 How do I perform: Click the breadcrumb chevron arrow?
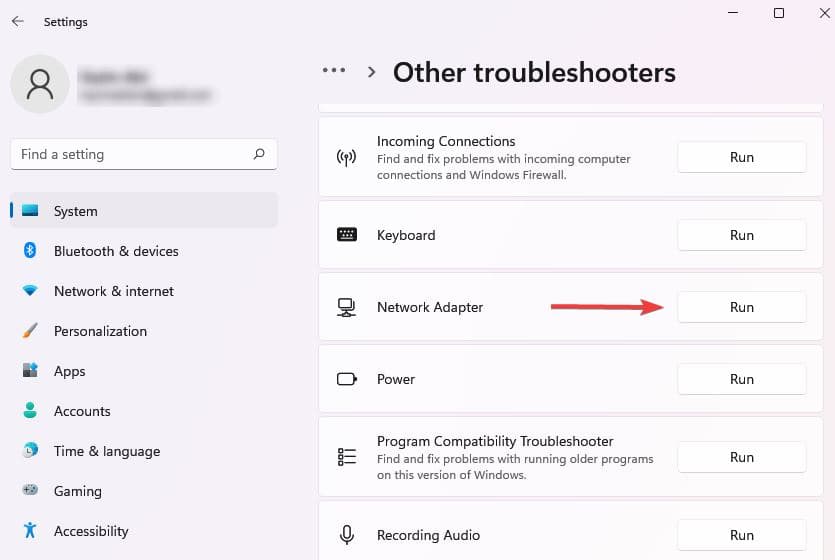click(372, 72)
